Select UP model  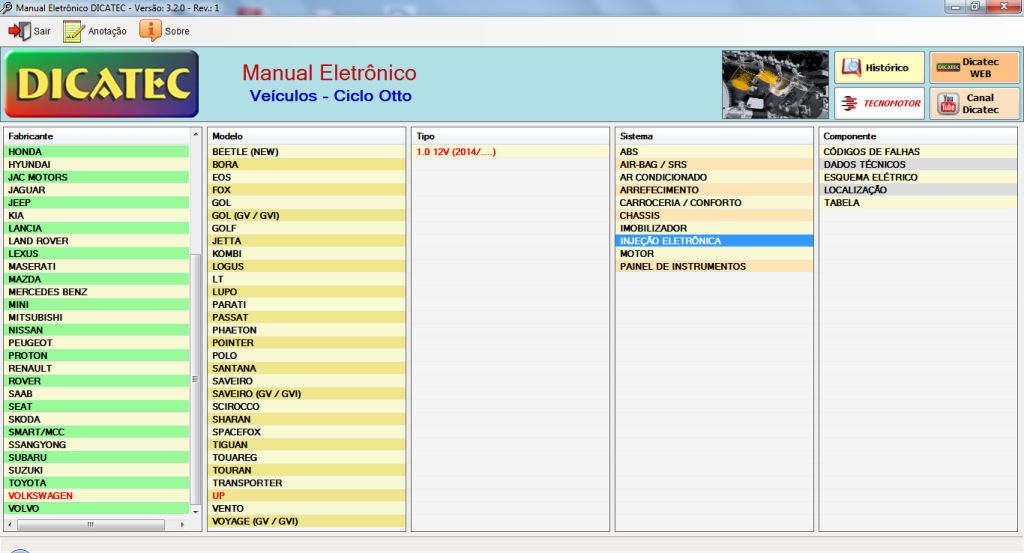click(x=306, y=496)
